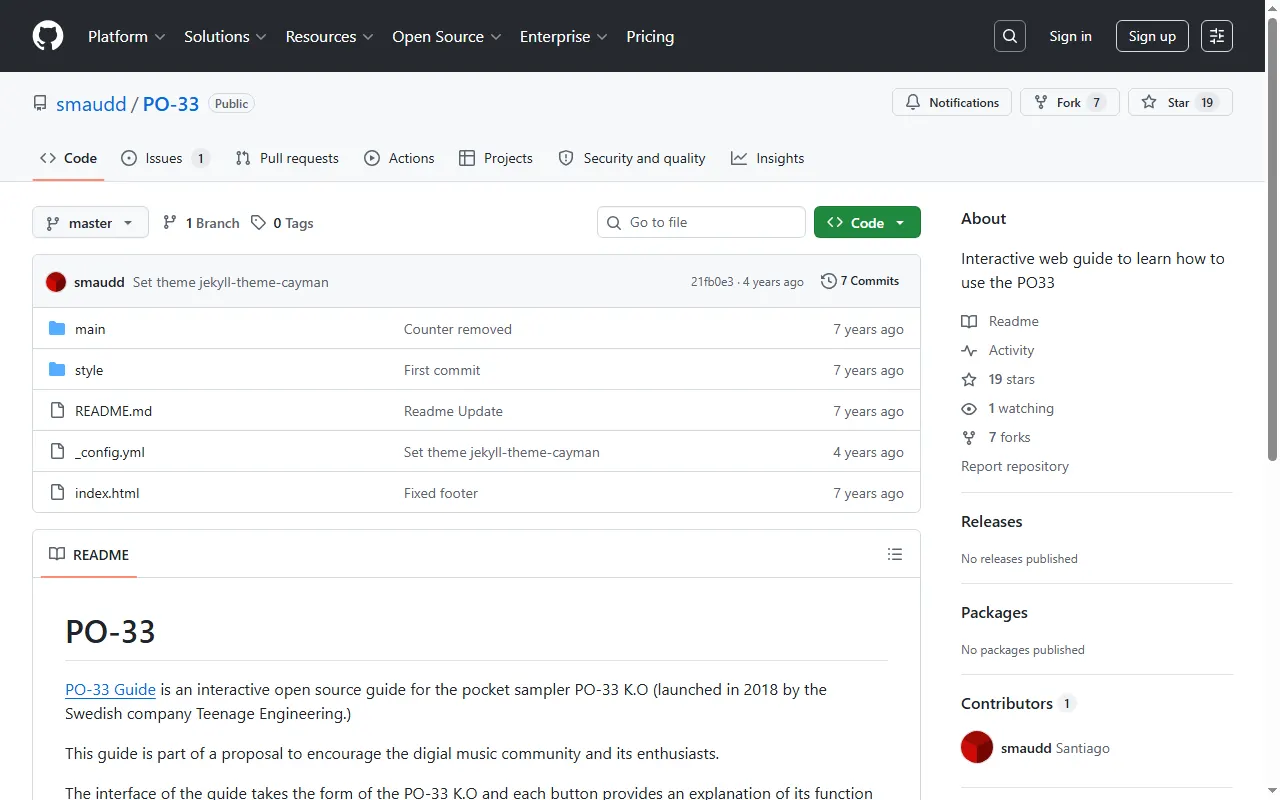Click the bell icon in Notifications button
1280x800 pixels.
coord(913,102)
